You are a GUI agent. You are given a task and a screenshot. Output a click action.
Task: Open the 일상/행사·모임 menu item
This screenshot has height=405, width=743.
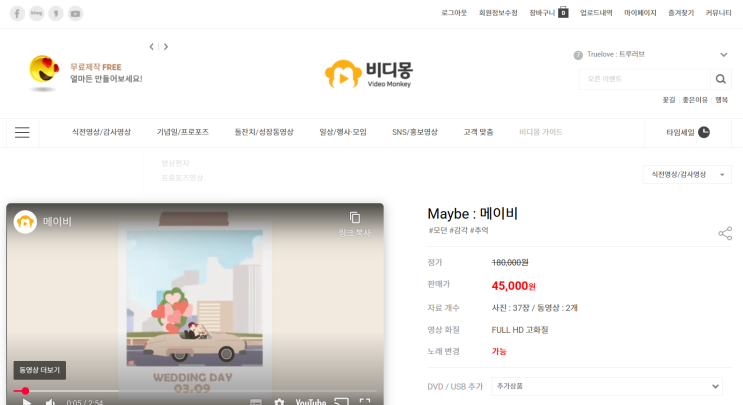tap(343, 132)
